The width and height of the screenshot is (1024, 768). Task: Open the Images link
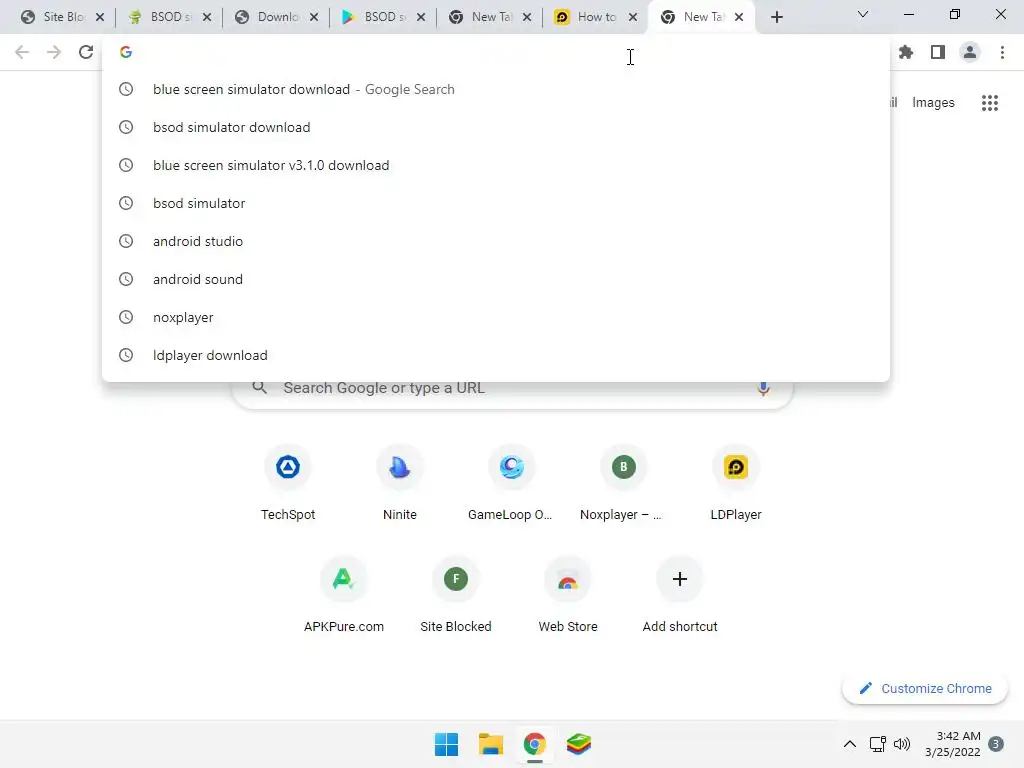(933, 103)
